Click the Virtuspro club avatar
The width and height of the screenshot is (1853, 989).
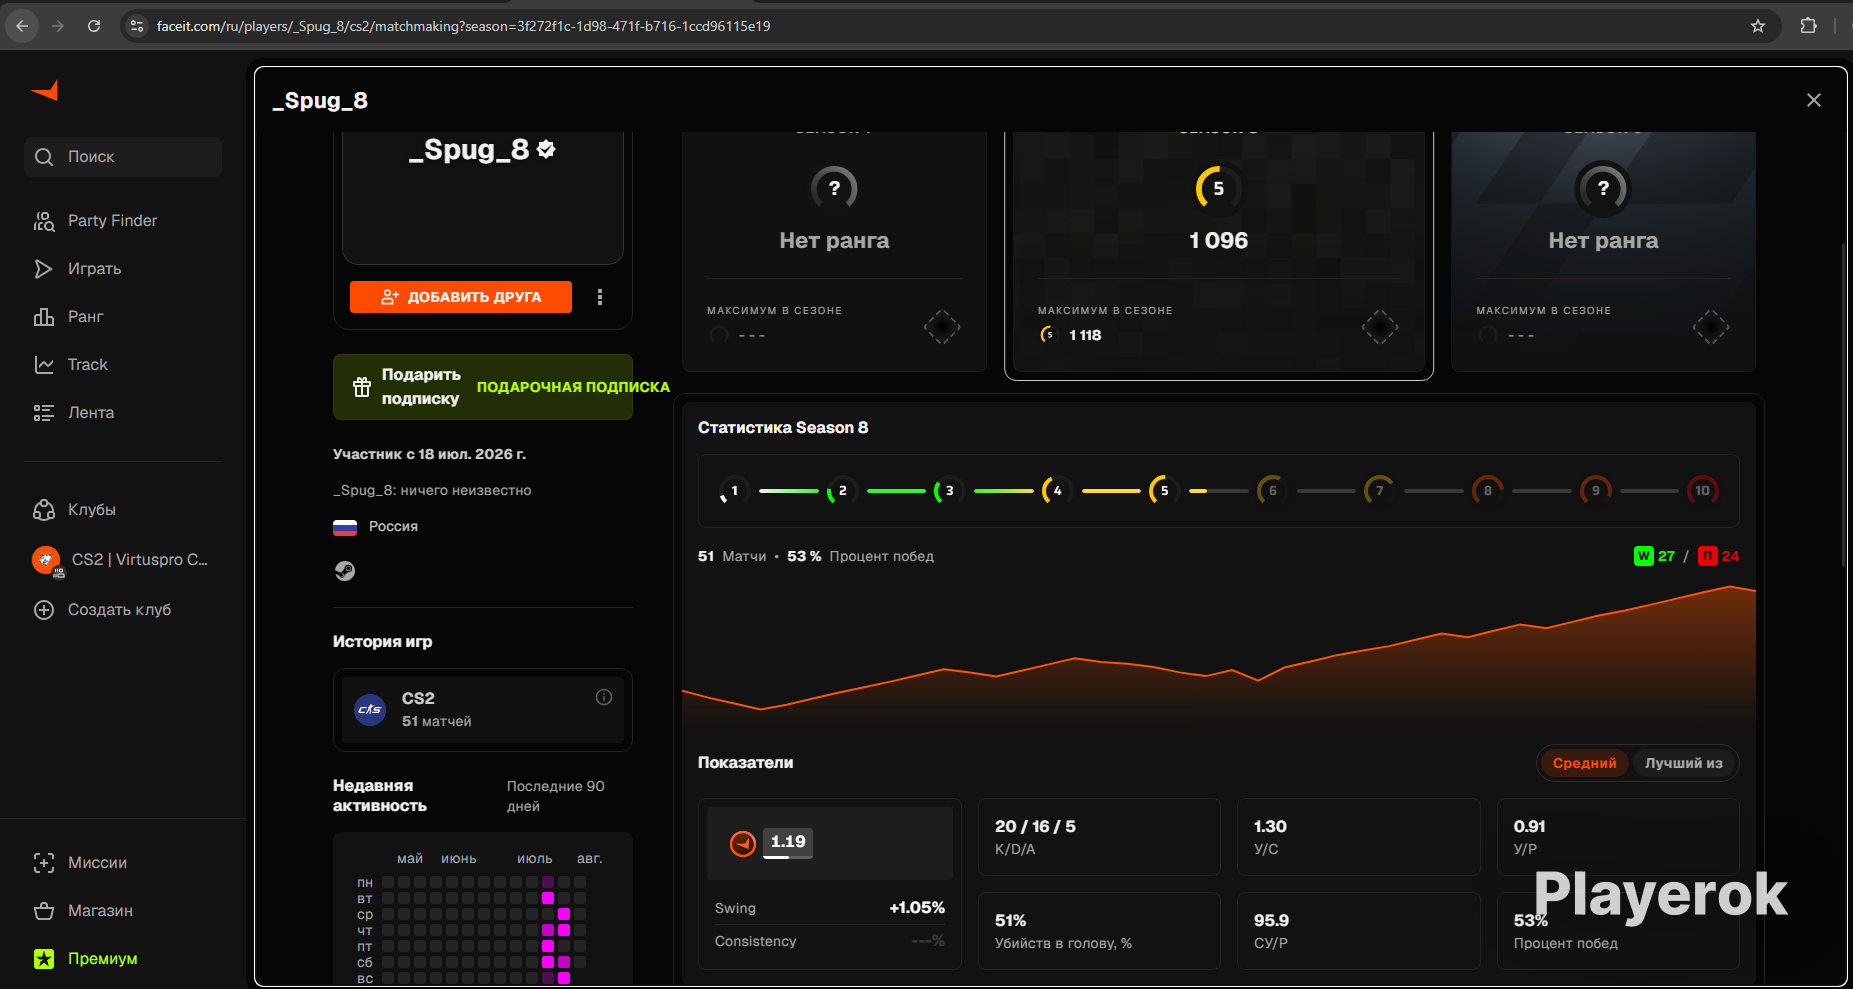click(x=47, y=560)
